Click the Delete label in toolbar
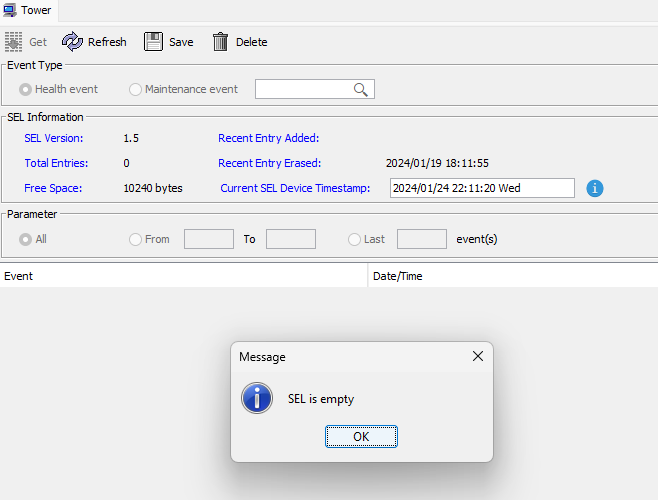 point(251,42)
